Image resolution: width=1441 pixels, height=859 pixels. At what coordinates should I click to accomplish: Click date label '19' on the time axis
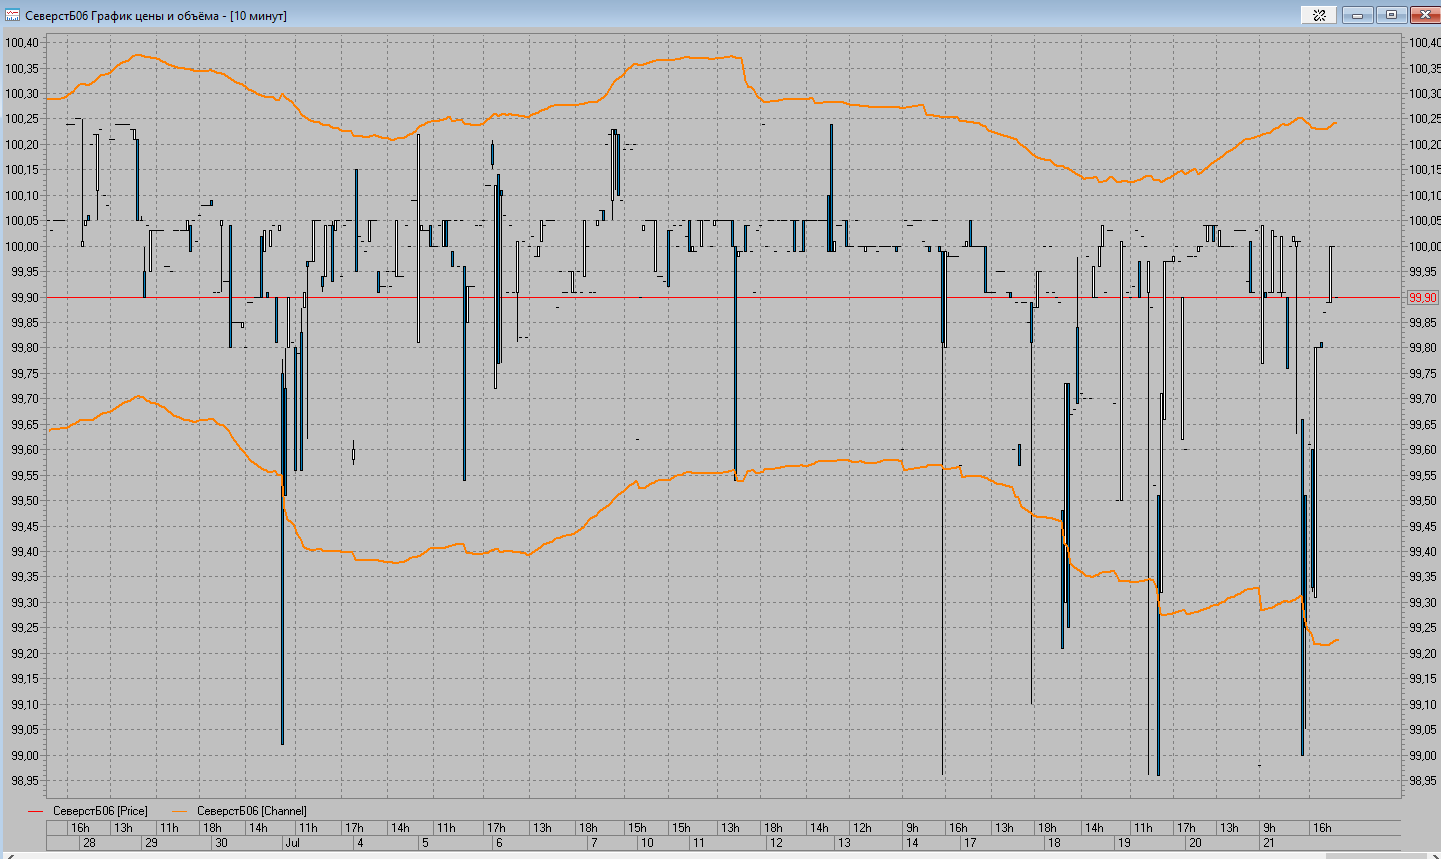pyautogui.click(x=1124, y=843)
